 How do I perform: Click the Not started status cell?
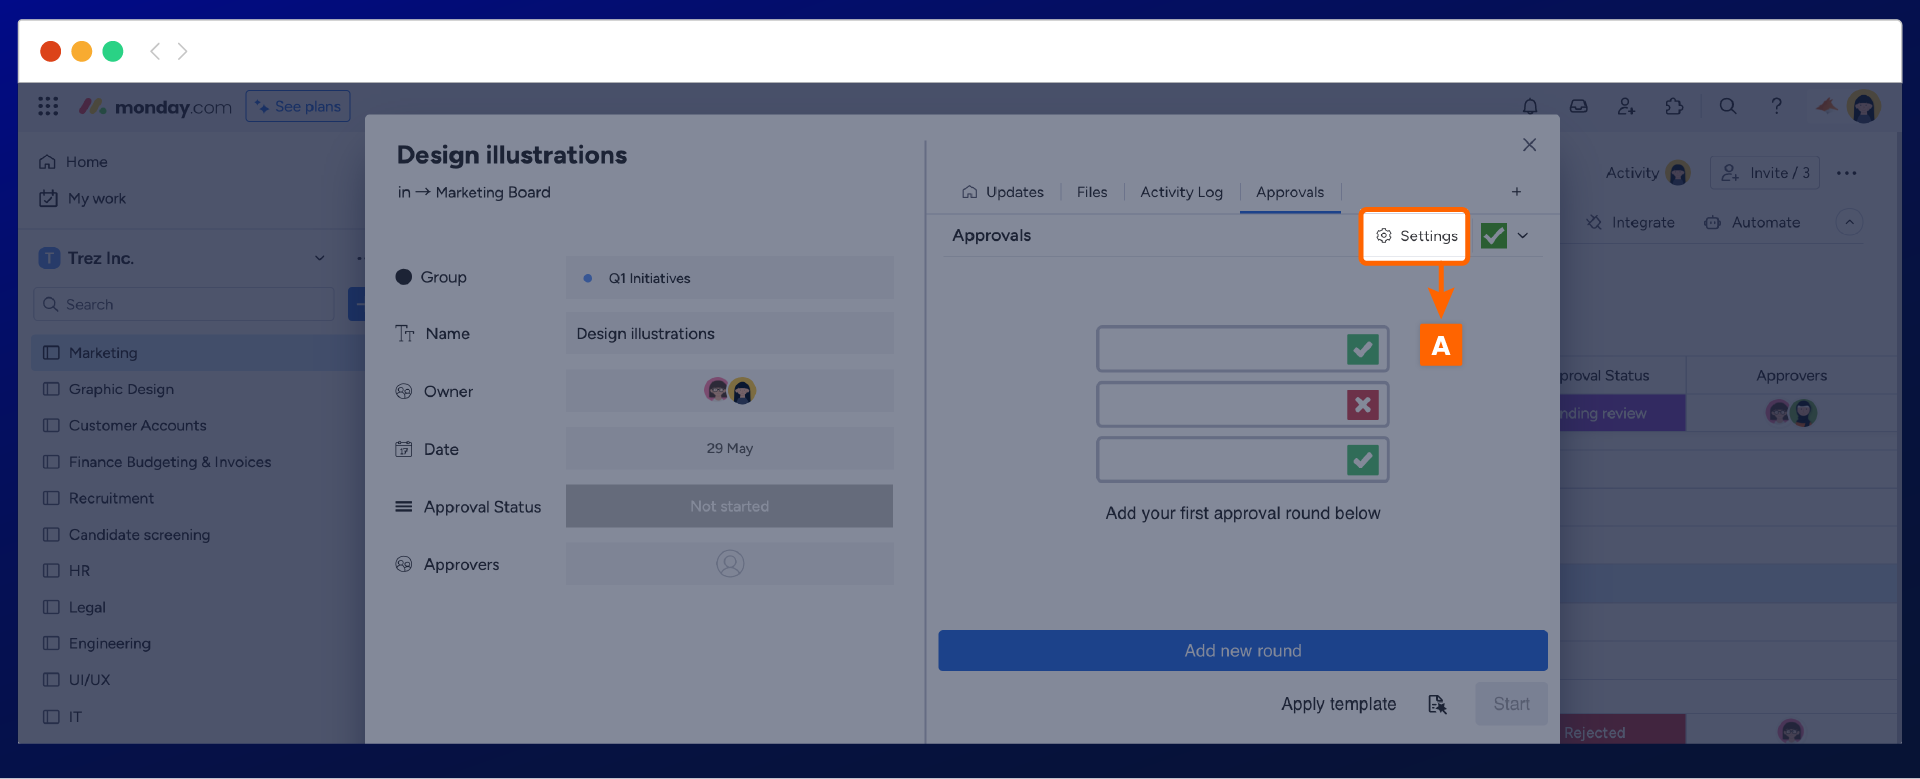729,506
